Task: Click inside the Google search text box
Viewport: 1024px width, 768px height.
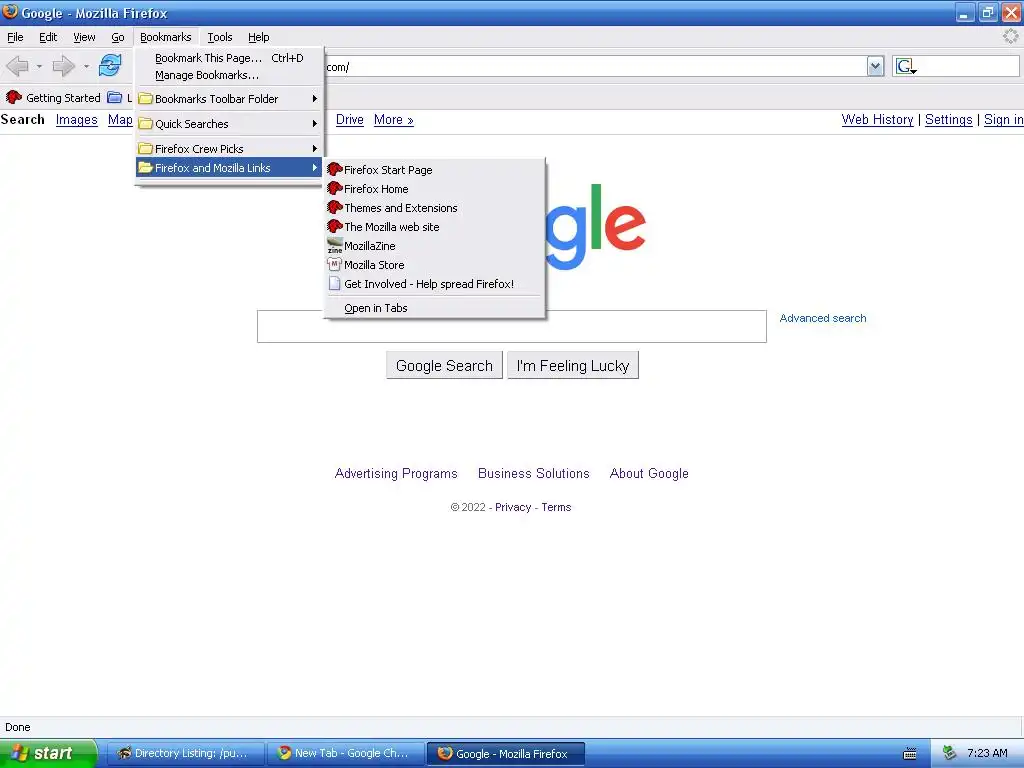Action: click(x=511, y=327)
